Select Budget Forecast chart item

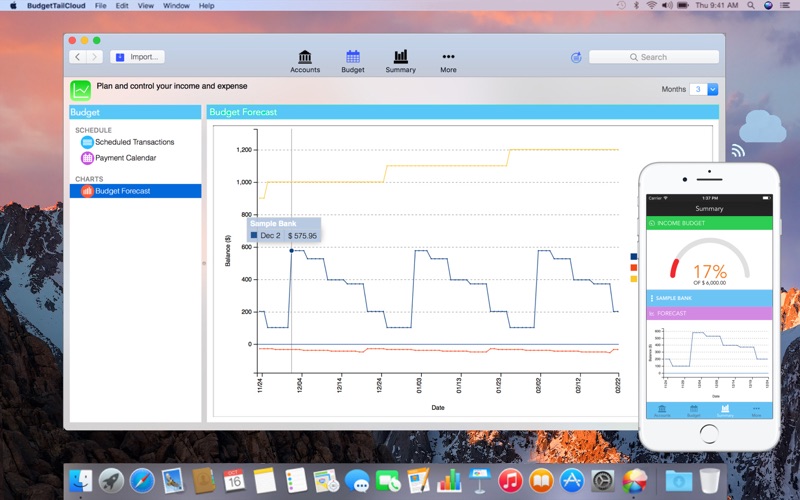click(122, 191)
